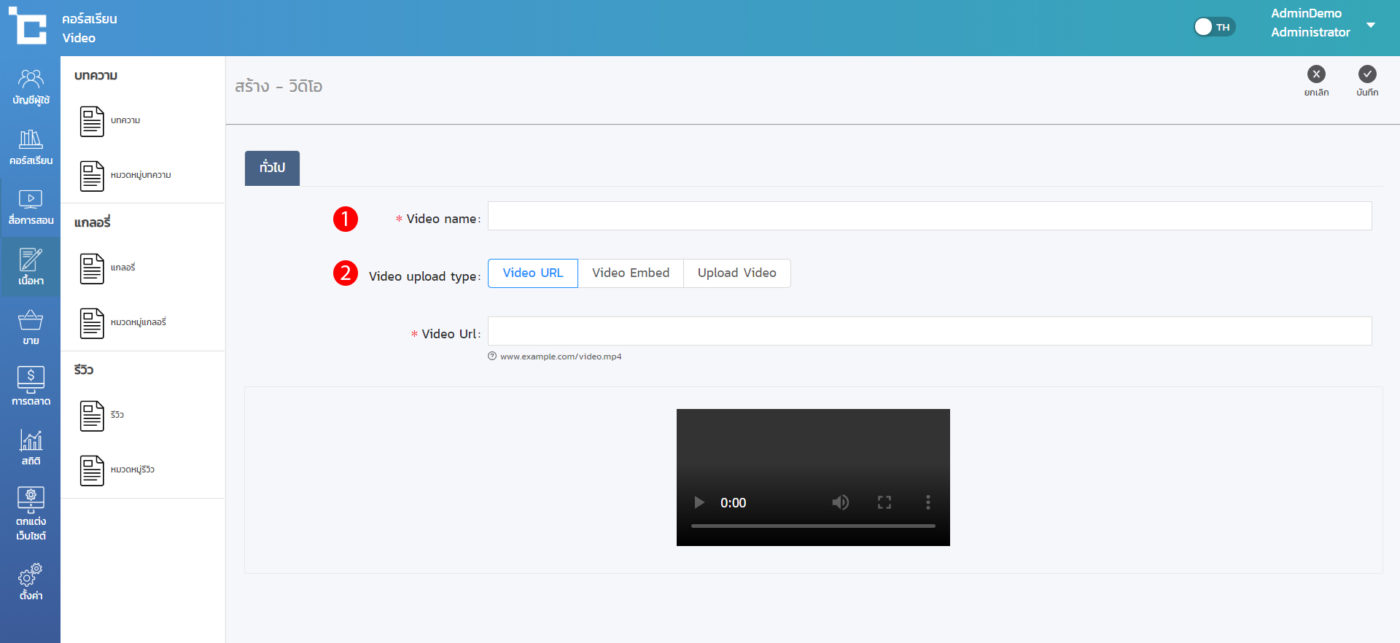Click the Video name input field
Viewport: 1400px width, 643px height.
click(929, 216)
